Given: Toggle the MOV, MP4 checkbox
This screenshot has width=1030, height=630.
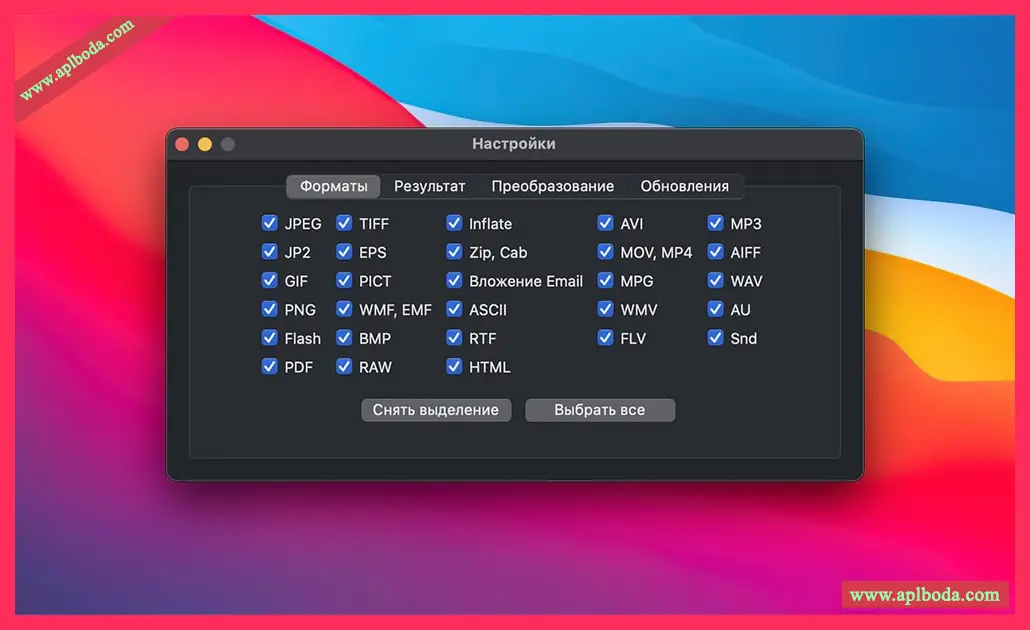Looking at the screenshot, I should [x=605, y=252].
